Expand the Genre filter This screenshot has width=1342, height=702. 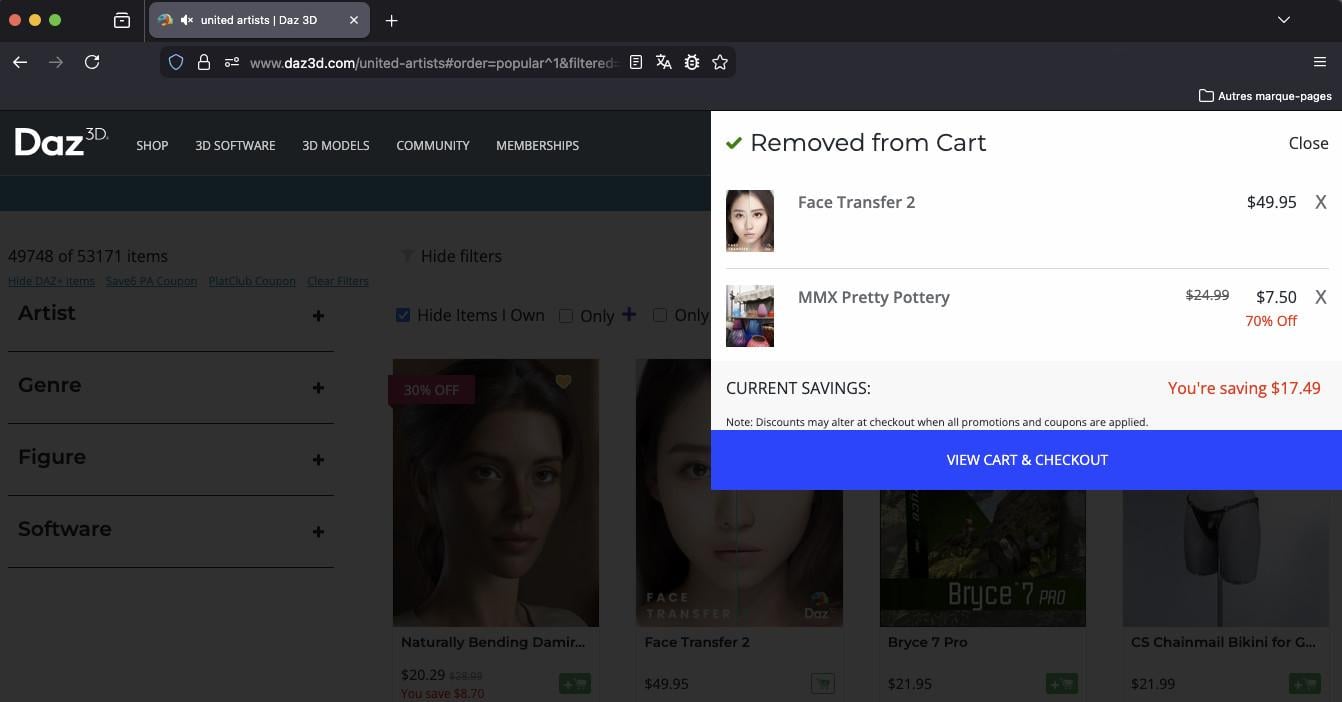[x=318, y=388]
